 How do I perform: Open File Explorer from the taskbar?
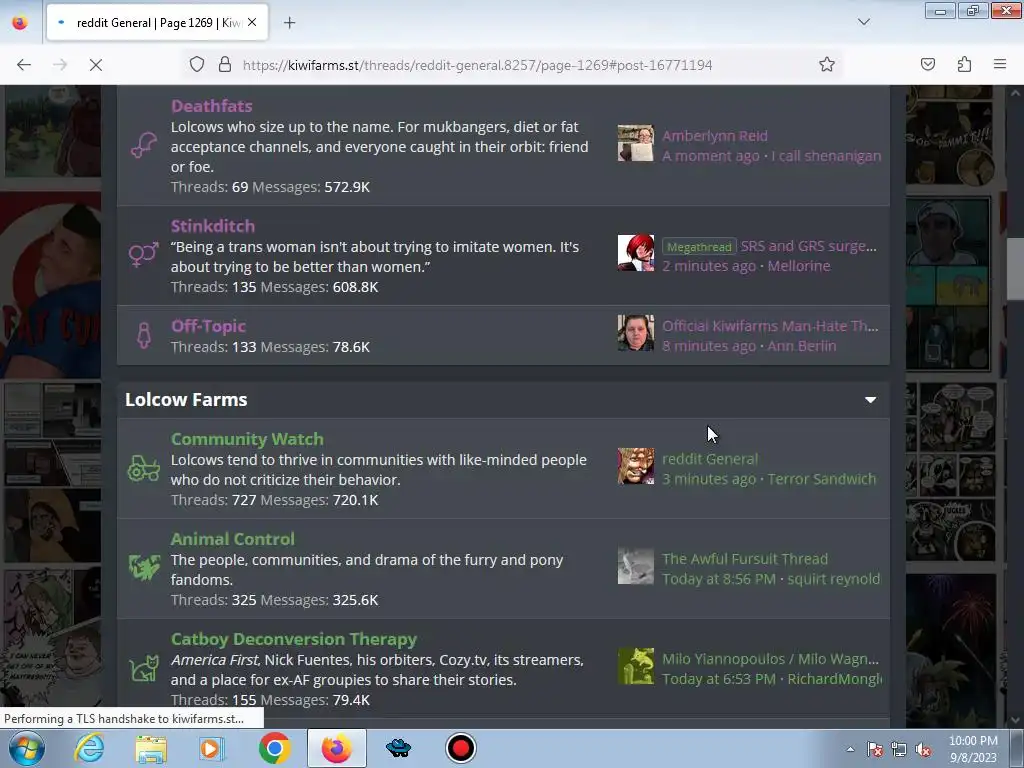151,748
